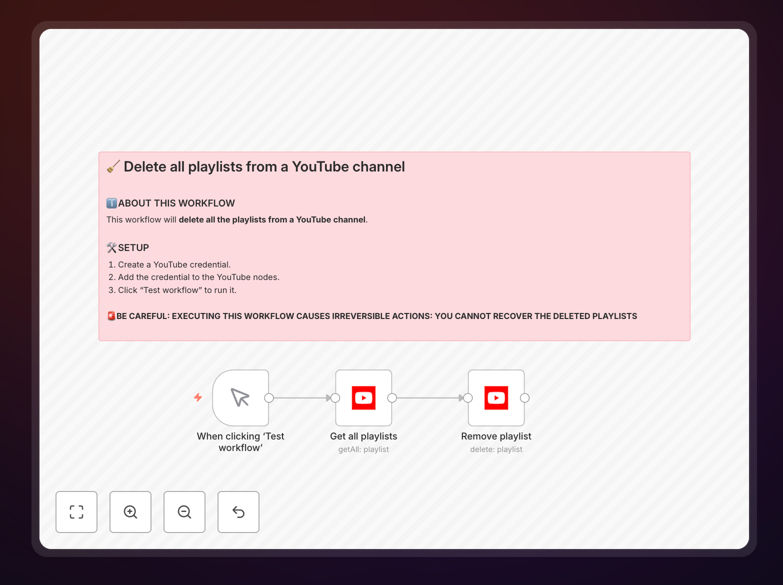This screenshot has width=783, height=585.
Task: Click the 'Create a YouTube credential' step
Action: 174,265
